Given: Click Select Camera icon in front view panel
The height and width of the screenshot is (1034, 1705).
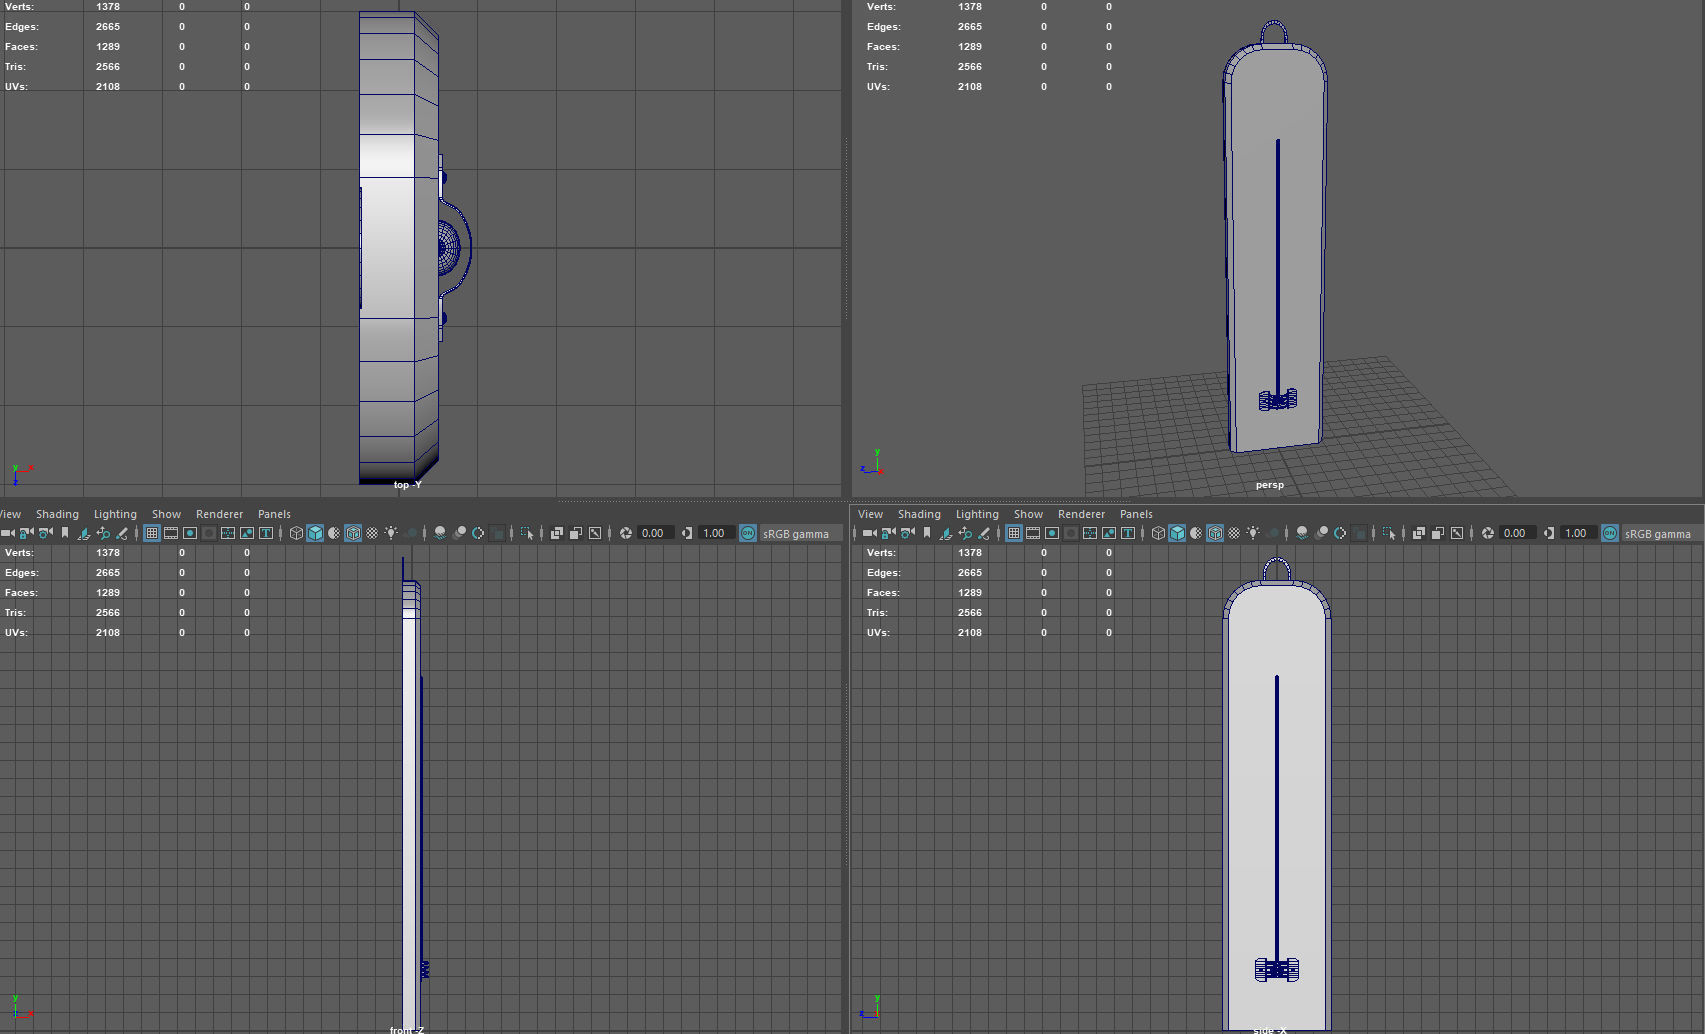Looking at the screenshot, I should pos(7,533).
